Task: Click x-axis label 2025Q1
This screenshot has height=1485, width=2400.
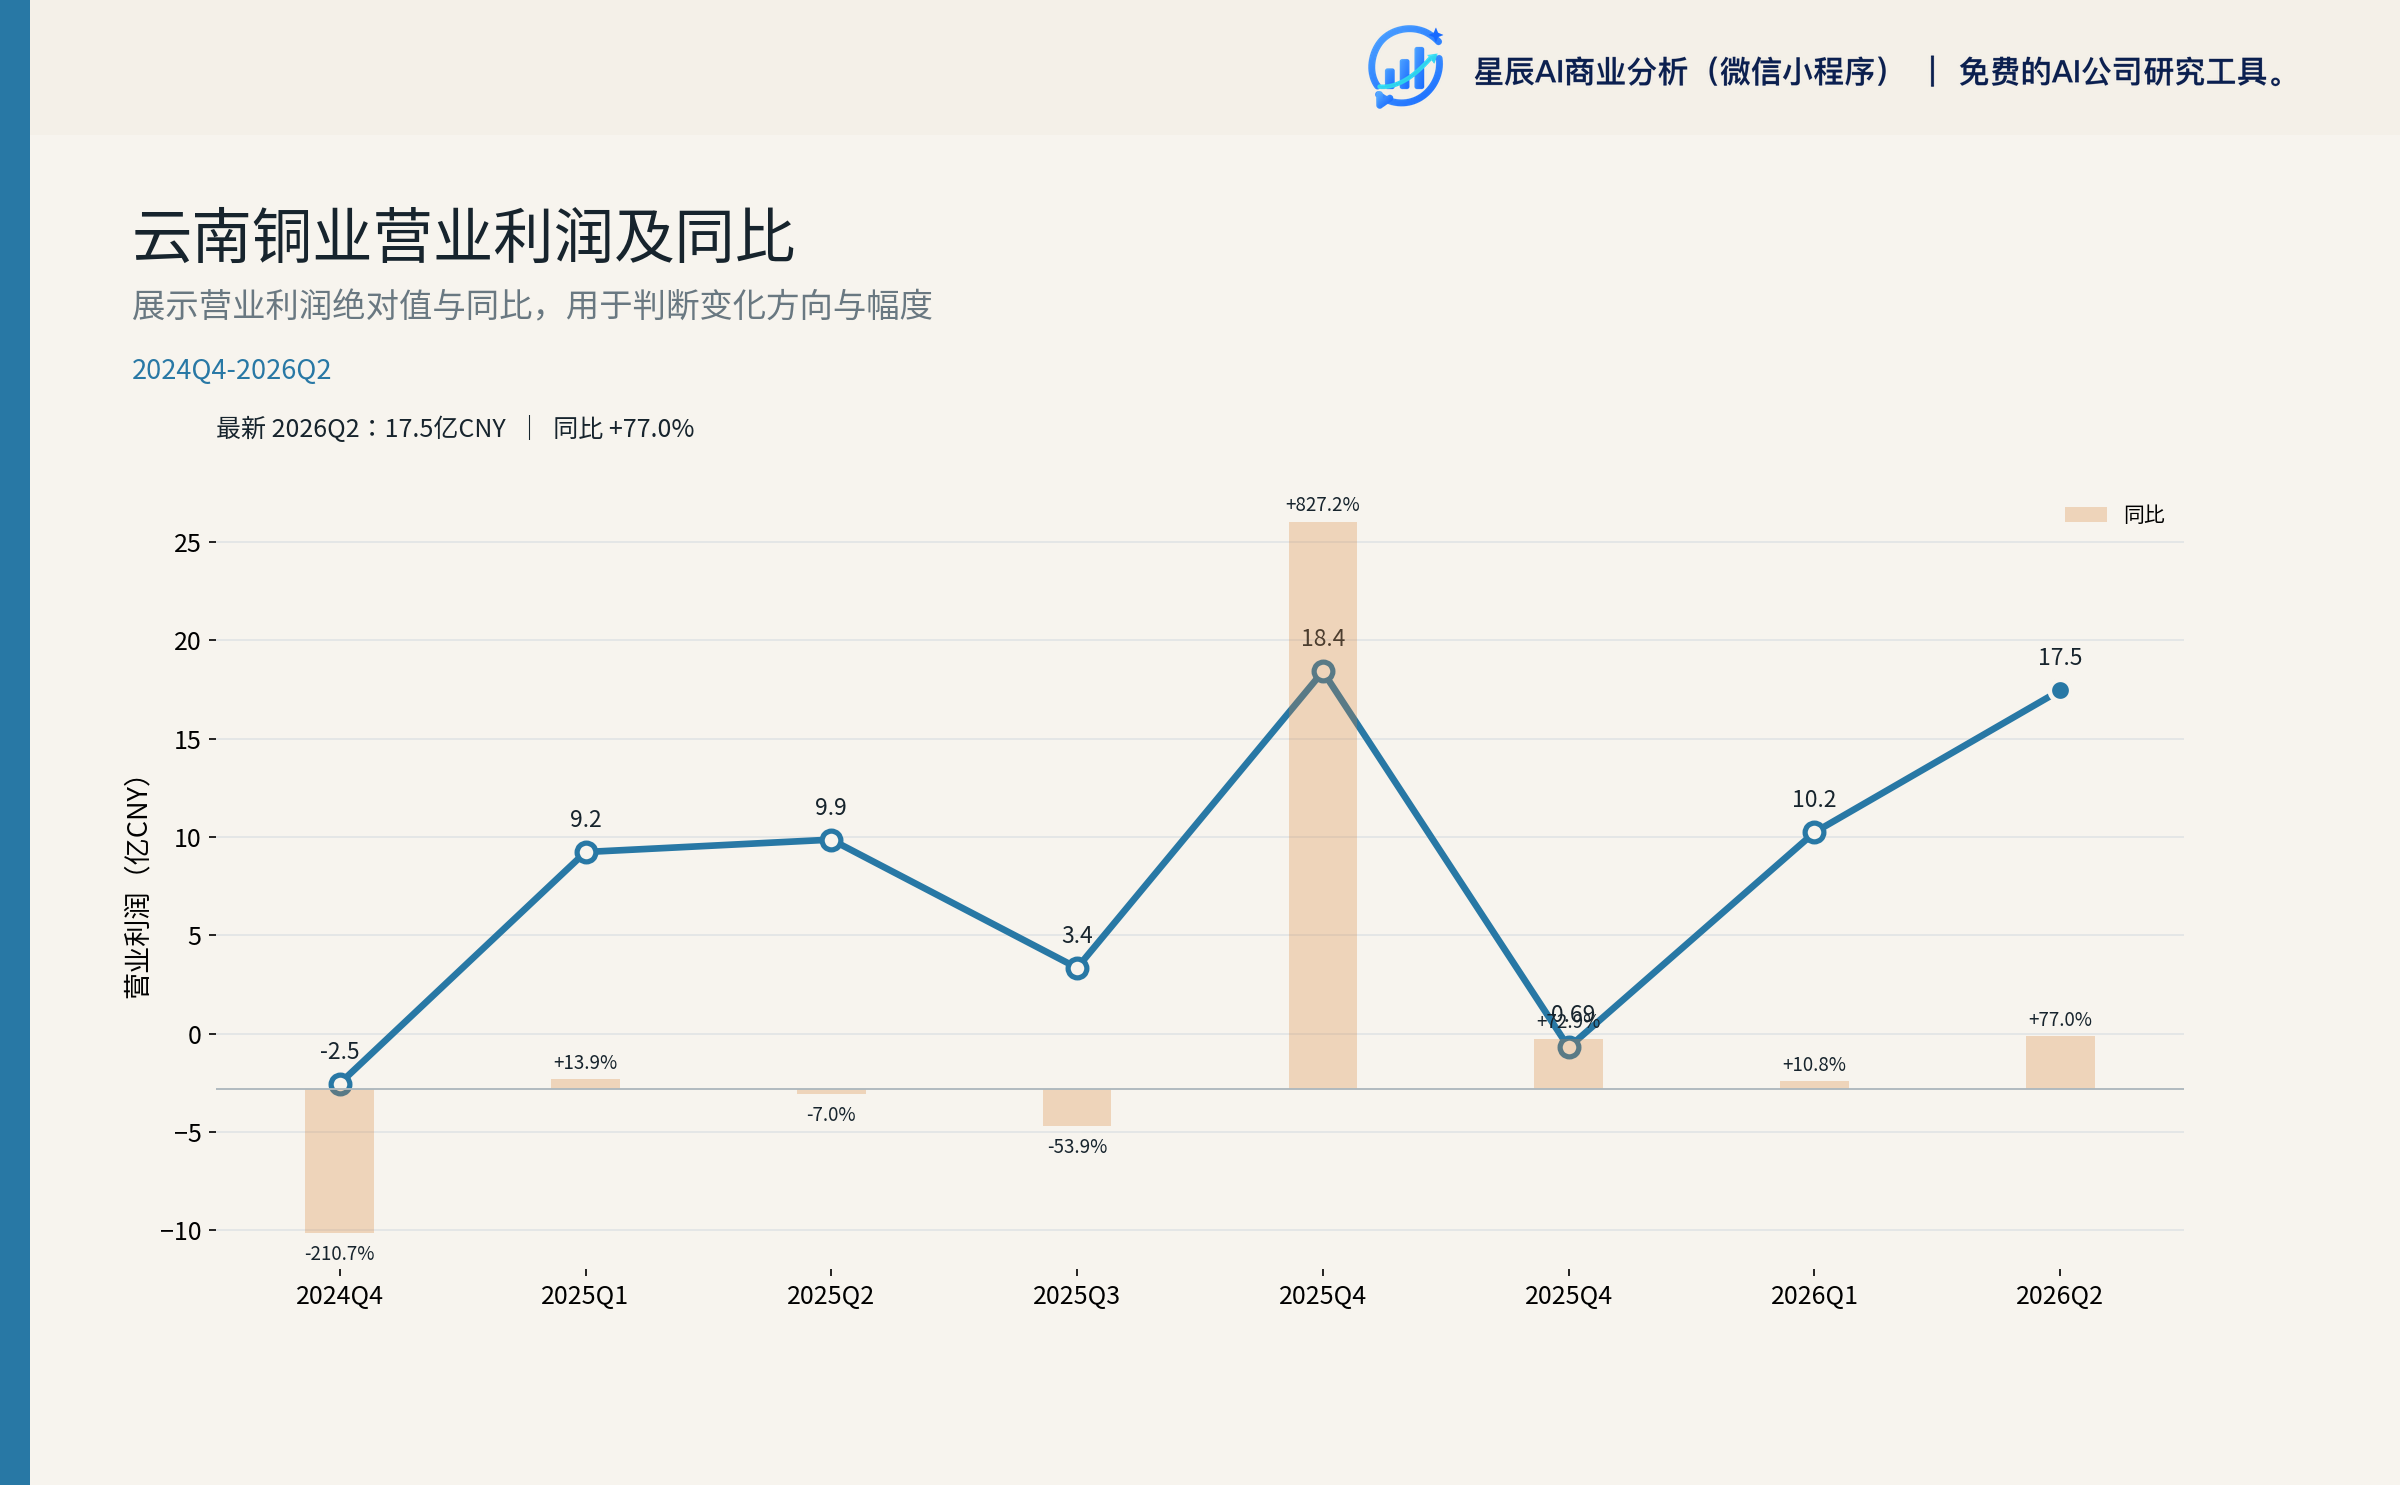Action: click(x=585, y=1296)
